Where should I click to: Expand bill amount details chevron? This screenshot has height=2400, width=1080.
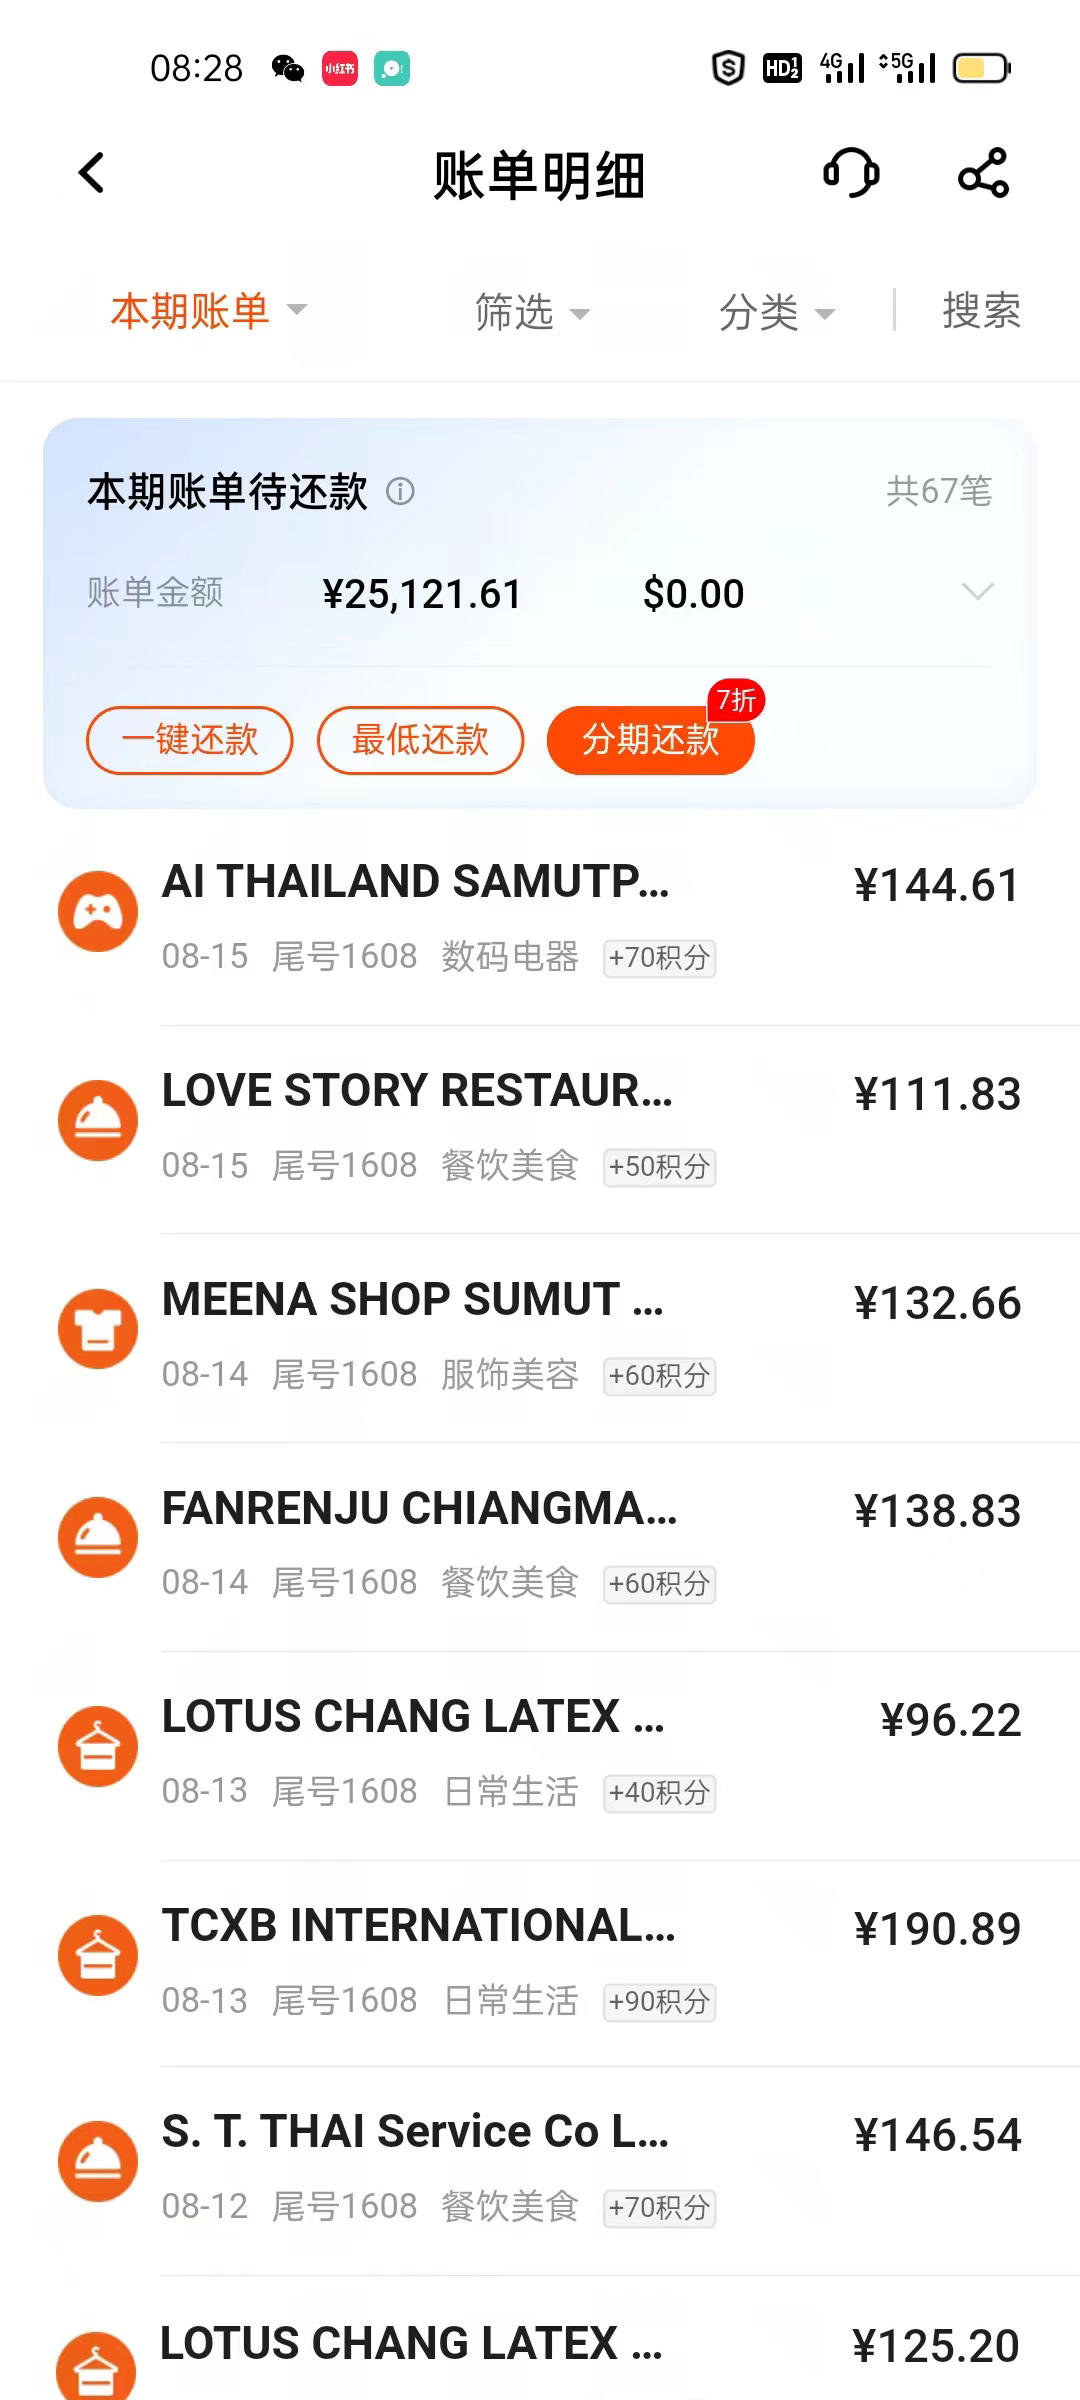[977, 591]
